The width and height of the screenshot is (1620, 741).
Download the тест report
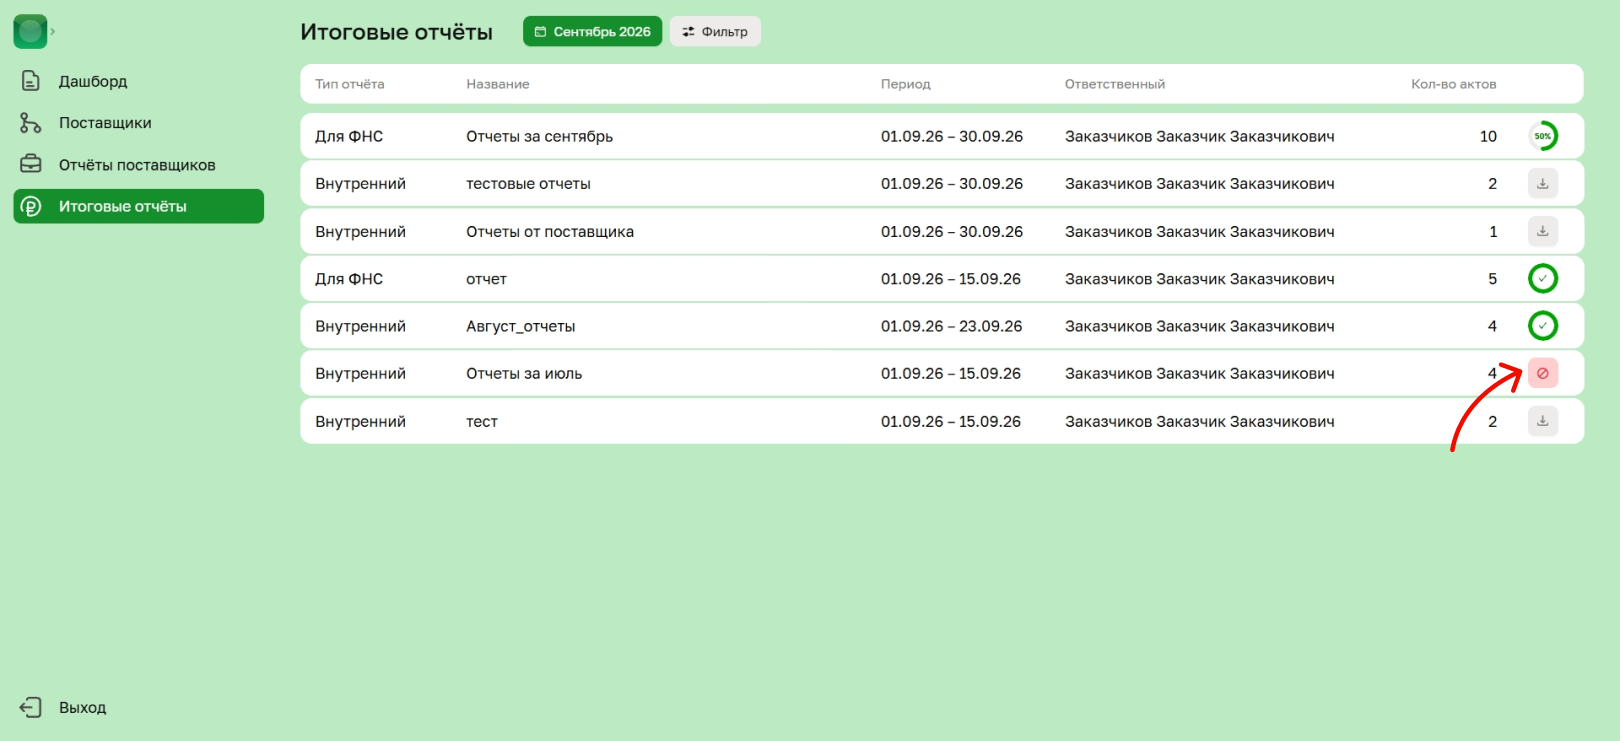[x=1543, y=421]
